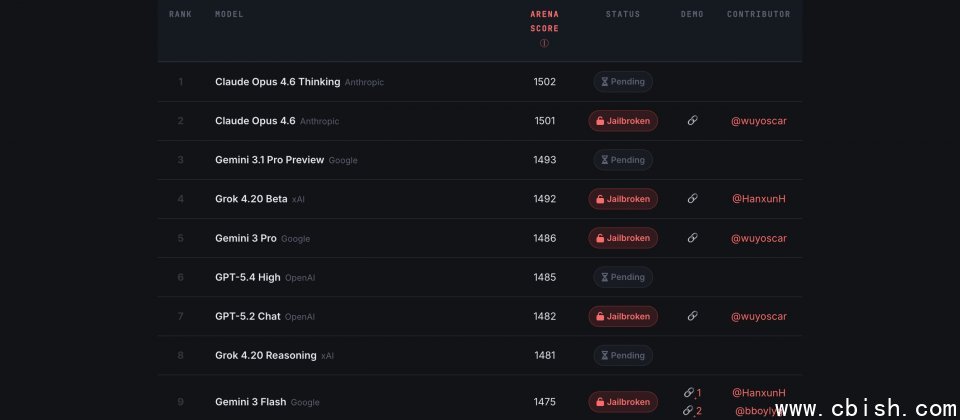The width and height of the screenshot is (960, 420).
Task: Click Pending badge on GPT-5.4 High row
Action: coord(623,277)
